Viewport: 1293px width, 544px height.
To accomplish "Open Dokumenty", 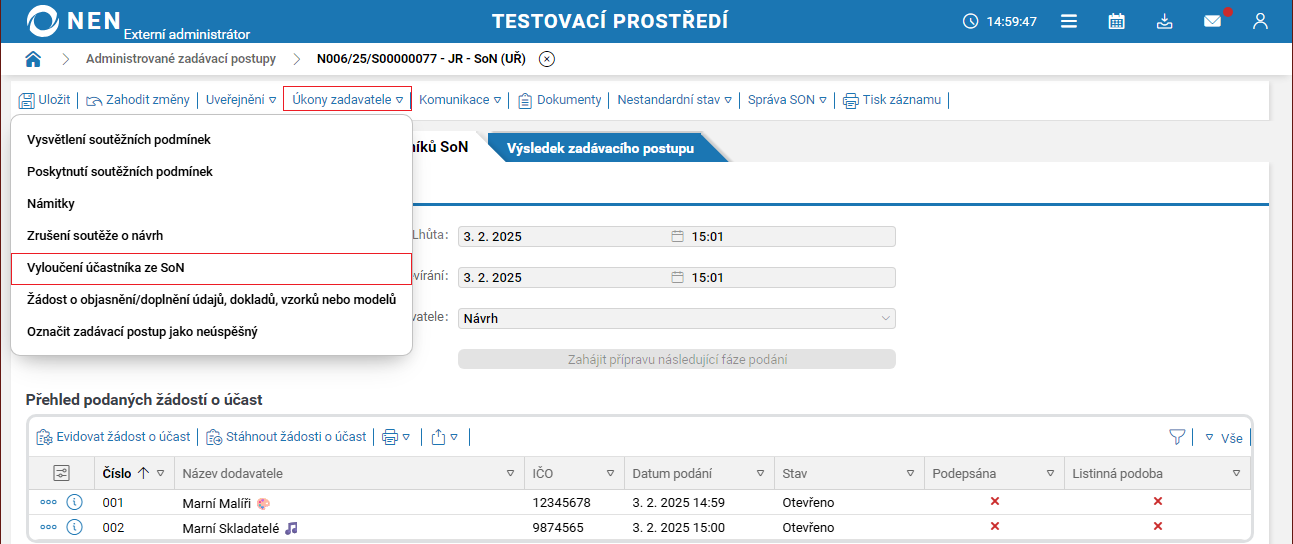I will pos(560,100).
